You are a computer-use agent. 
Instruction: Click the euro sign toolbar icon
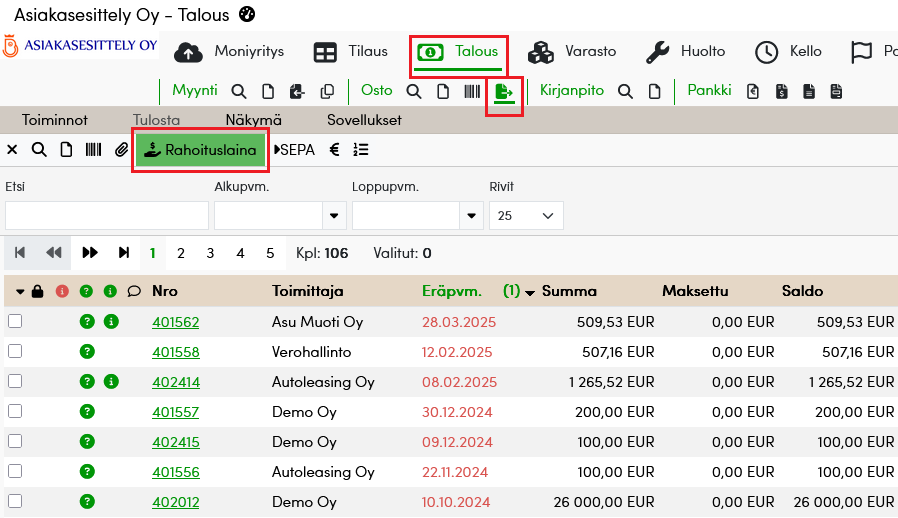click(334, 150)
